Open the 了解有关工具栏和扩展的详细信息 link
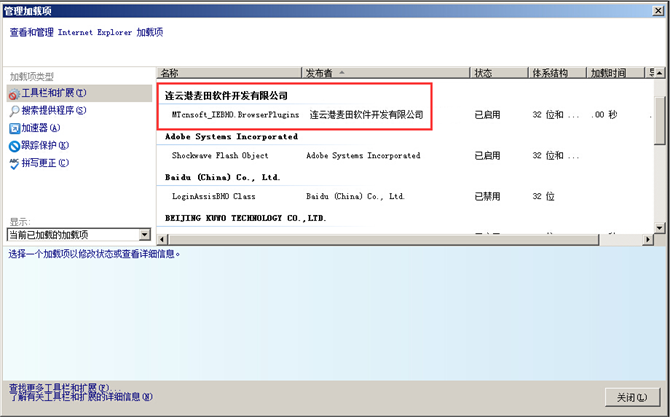Screen dimensions: 670x417 click(80, 397)
